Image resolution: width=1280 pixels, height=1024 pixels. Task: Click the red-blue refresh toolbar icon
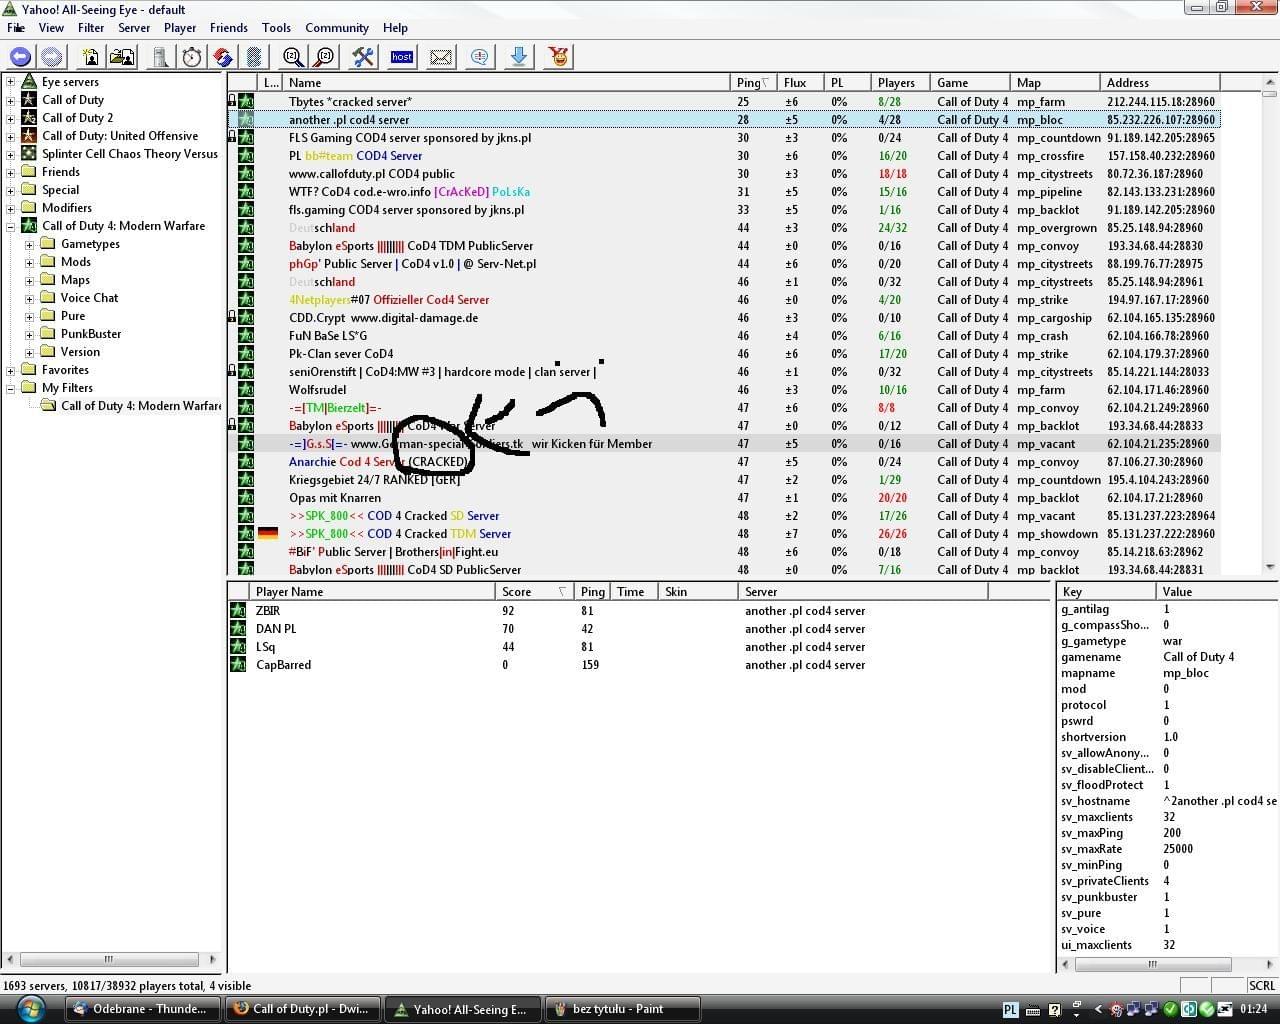(223, 57)
